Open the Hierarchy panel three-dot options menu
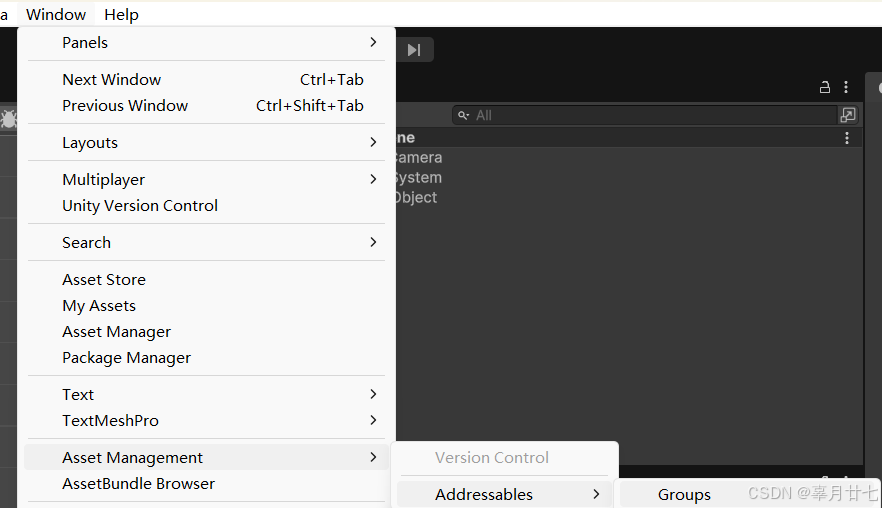This screenshot has width=882, height=508. point(846,87)
